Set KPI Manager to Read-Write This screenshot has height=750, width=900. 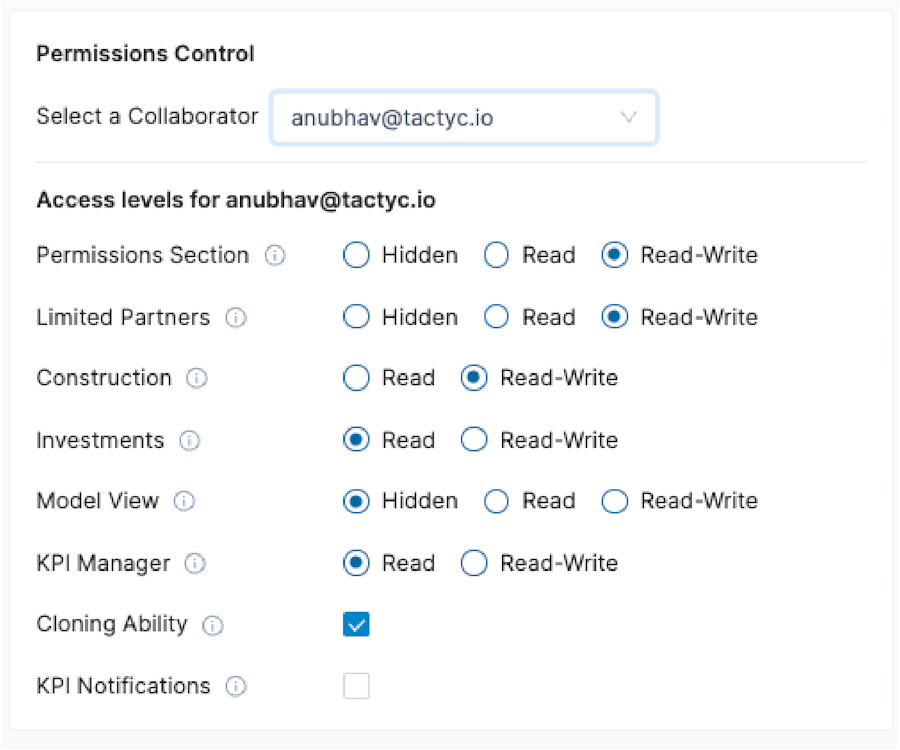tap(474, 563)
